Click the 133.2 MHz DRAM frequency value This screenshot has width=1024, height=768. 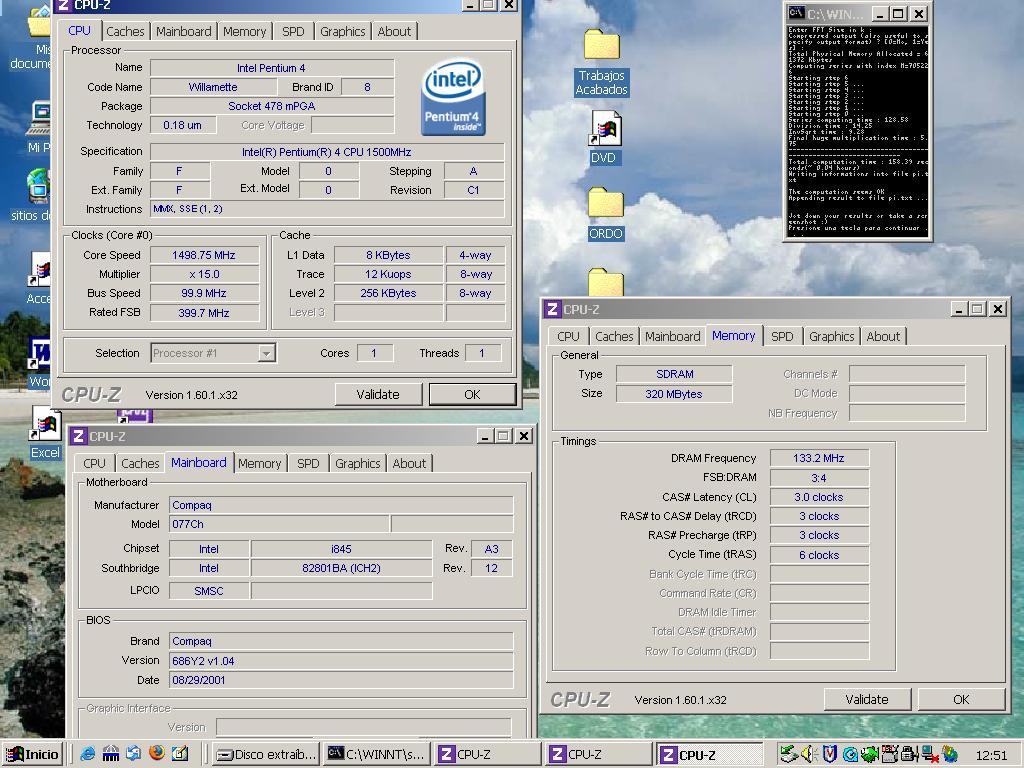pyautogui.click(x=819, y=458)
